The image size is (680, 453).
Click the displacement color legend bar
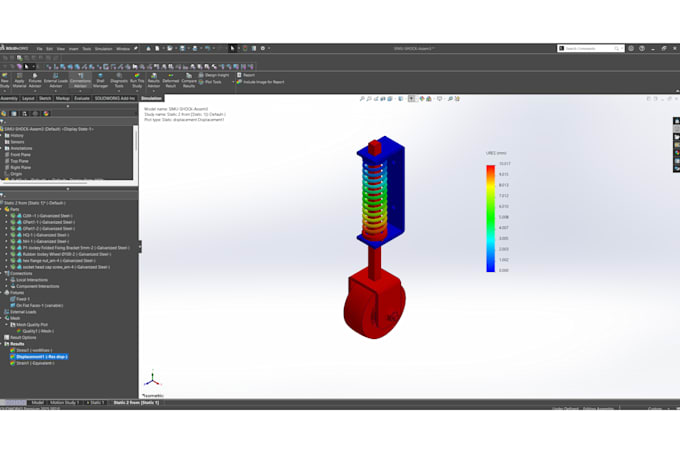(x=490, y=218)
